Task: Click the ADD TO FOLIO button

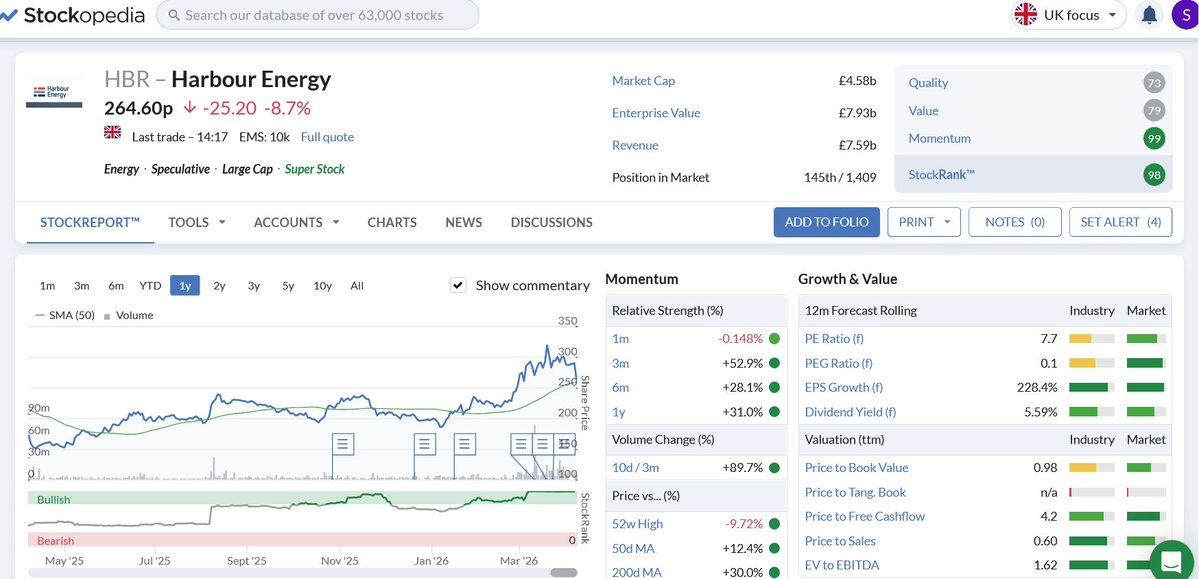Action: pyautogui.click(x=826, y=221)
